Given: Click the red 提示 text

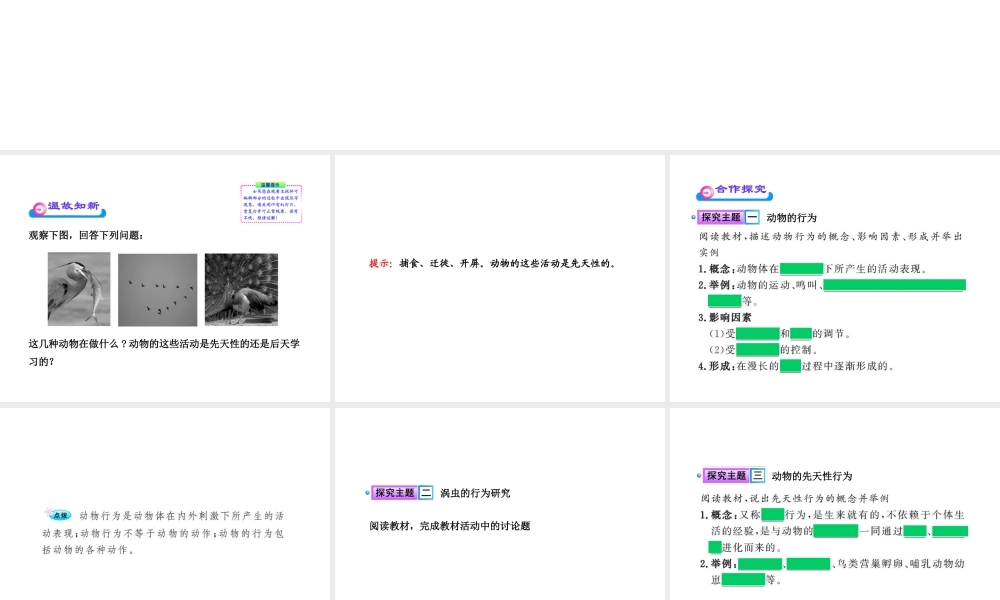Looking at the screenshot, I should (380, 263).
